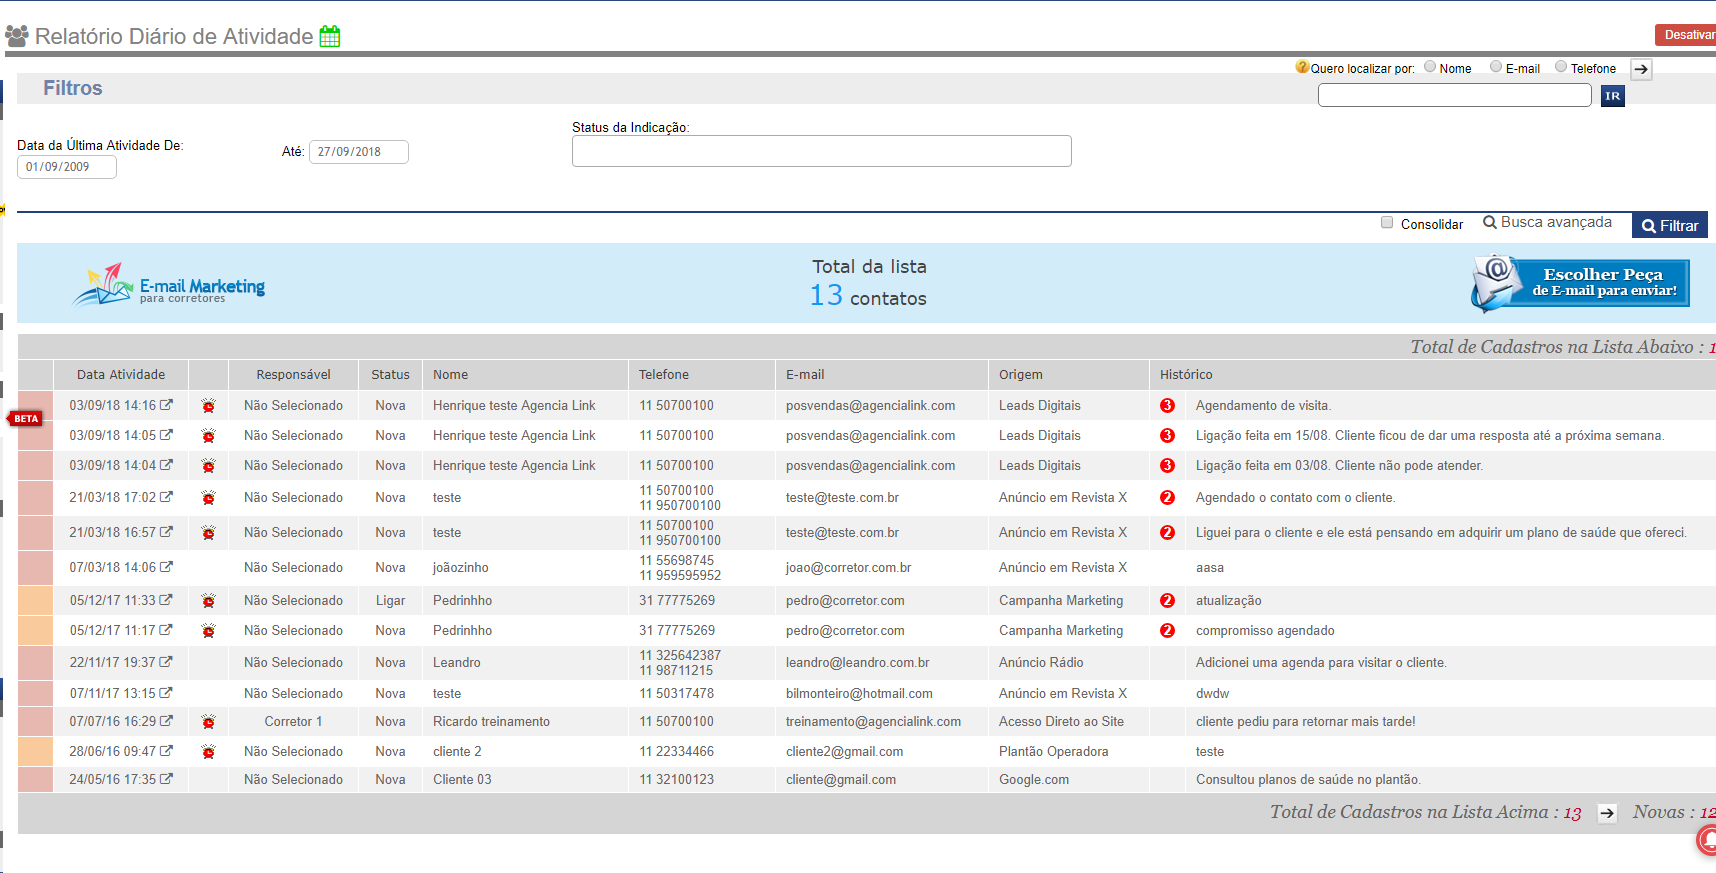Sort by the Data Atividade column header
The height and width of the screenshot is (873, 1716).
click(121, 375)
